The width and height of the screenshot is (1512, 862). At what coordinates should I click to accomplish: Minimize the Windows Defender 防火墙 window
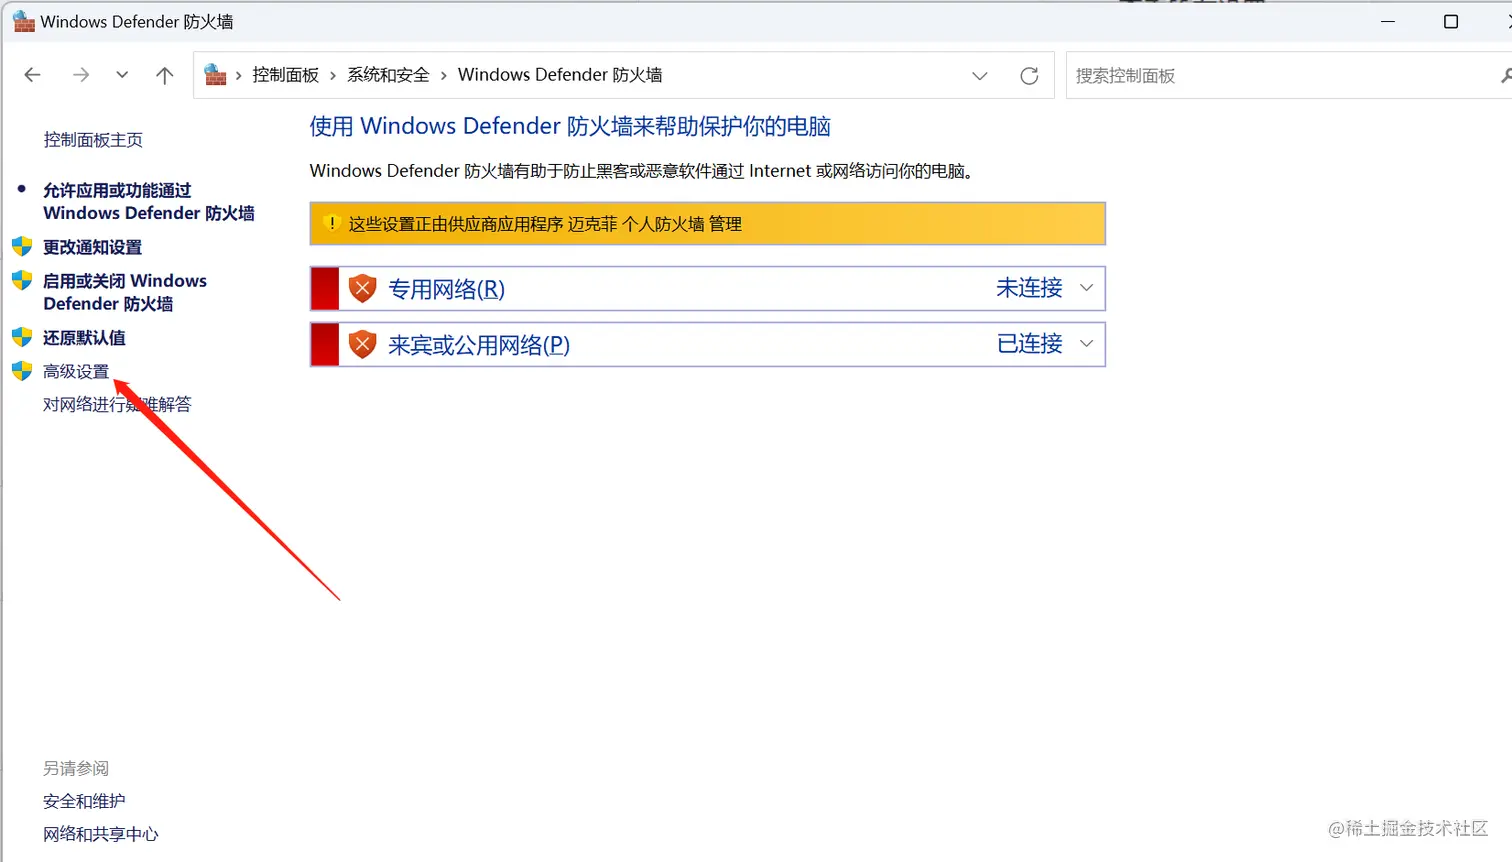tap(1388, 22)
